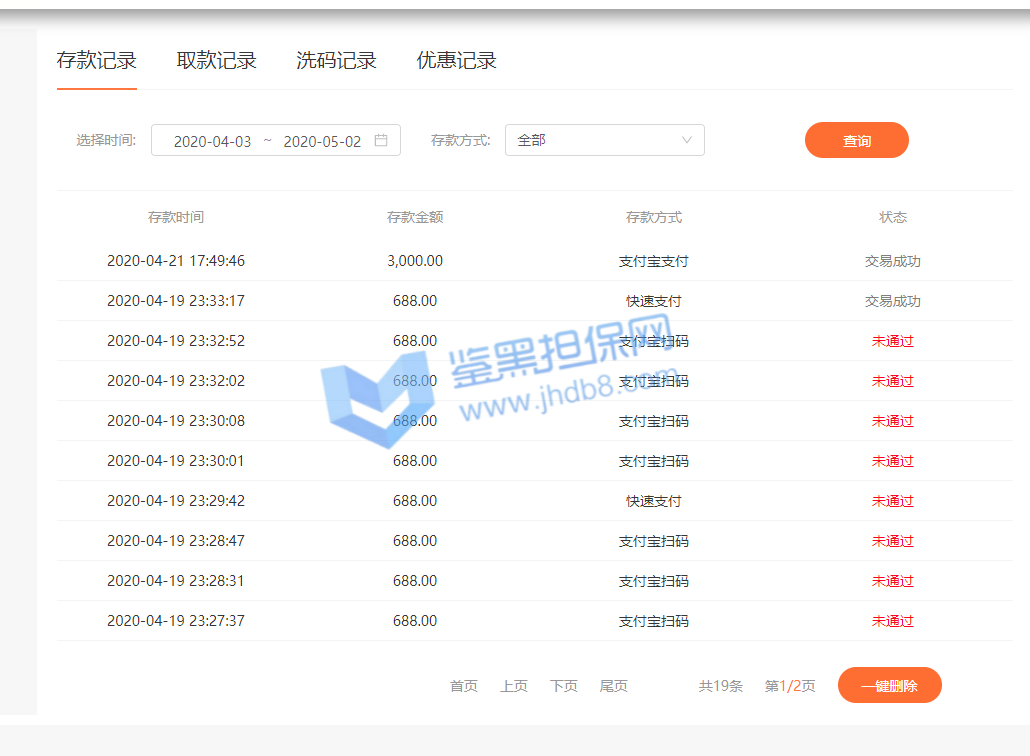Switch to the 洗码记录 tab

(336, 61)
